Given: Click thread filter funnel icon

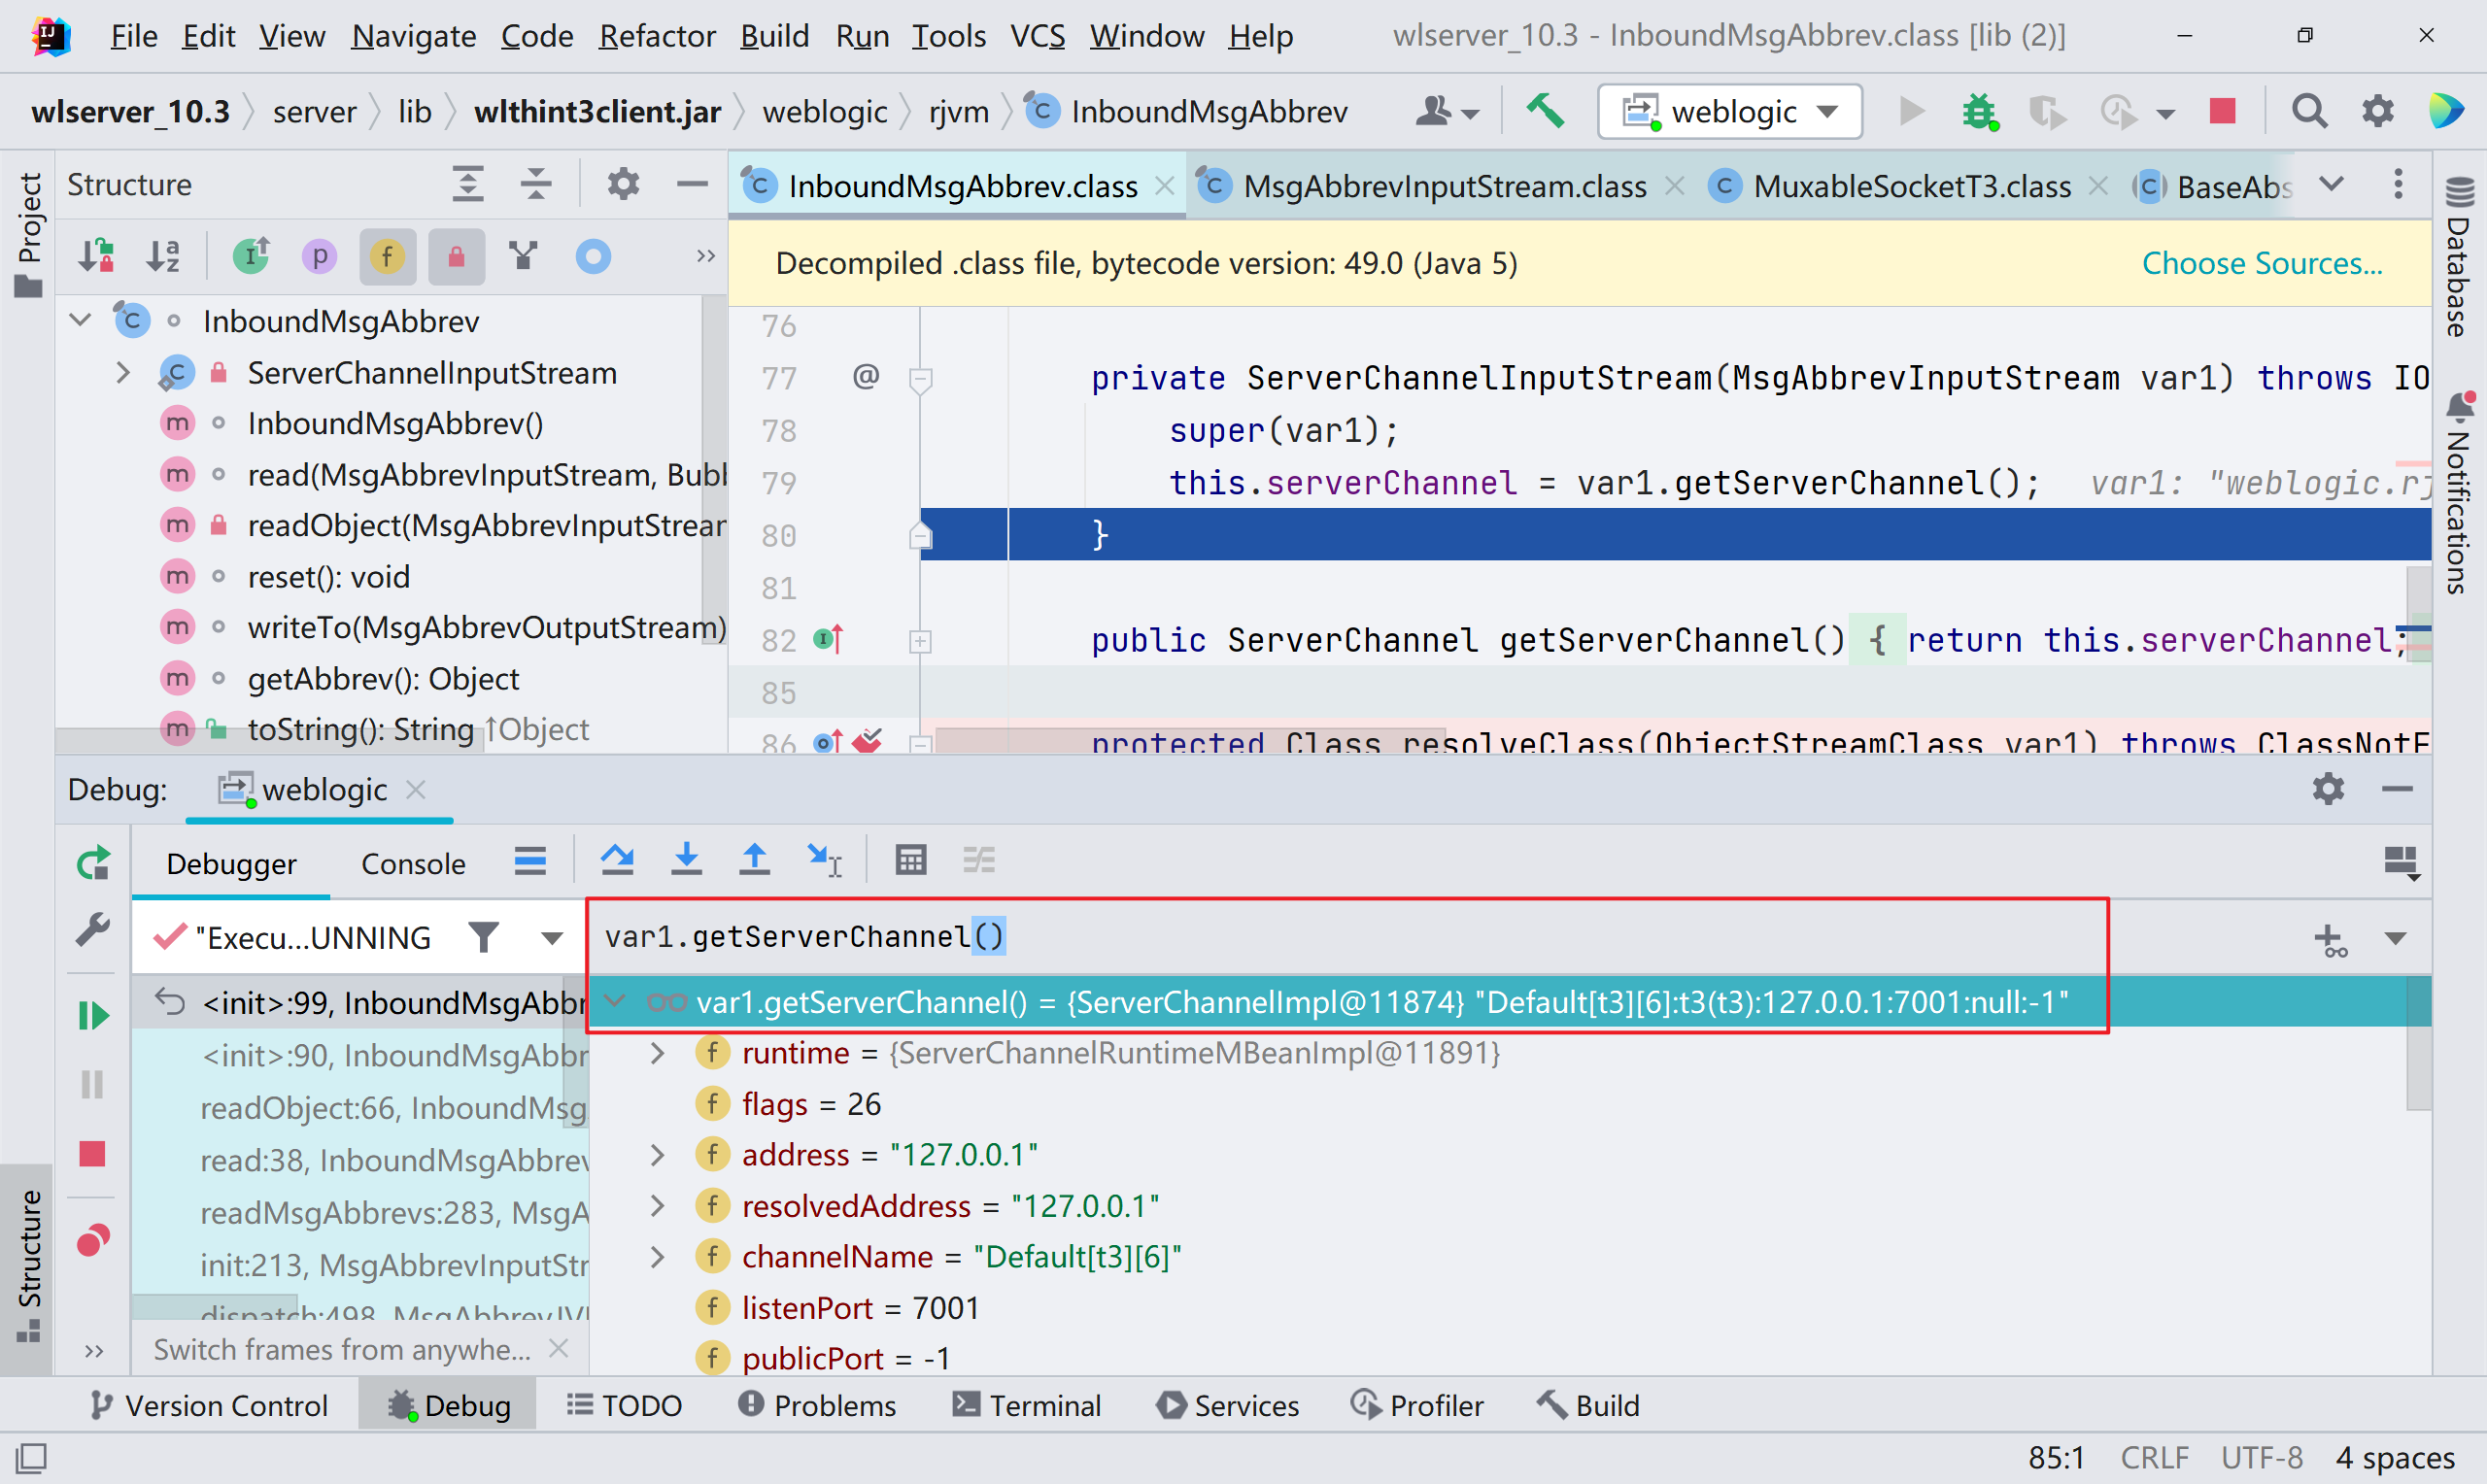Looking at the screenshot, I should coord(484,937).
